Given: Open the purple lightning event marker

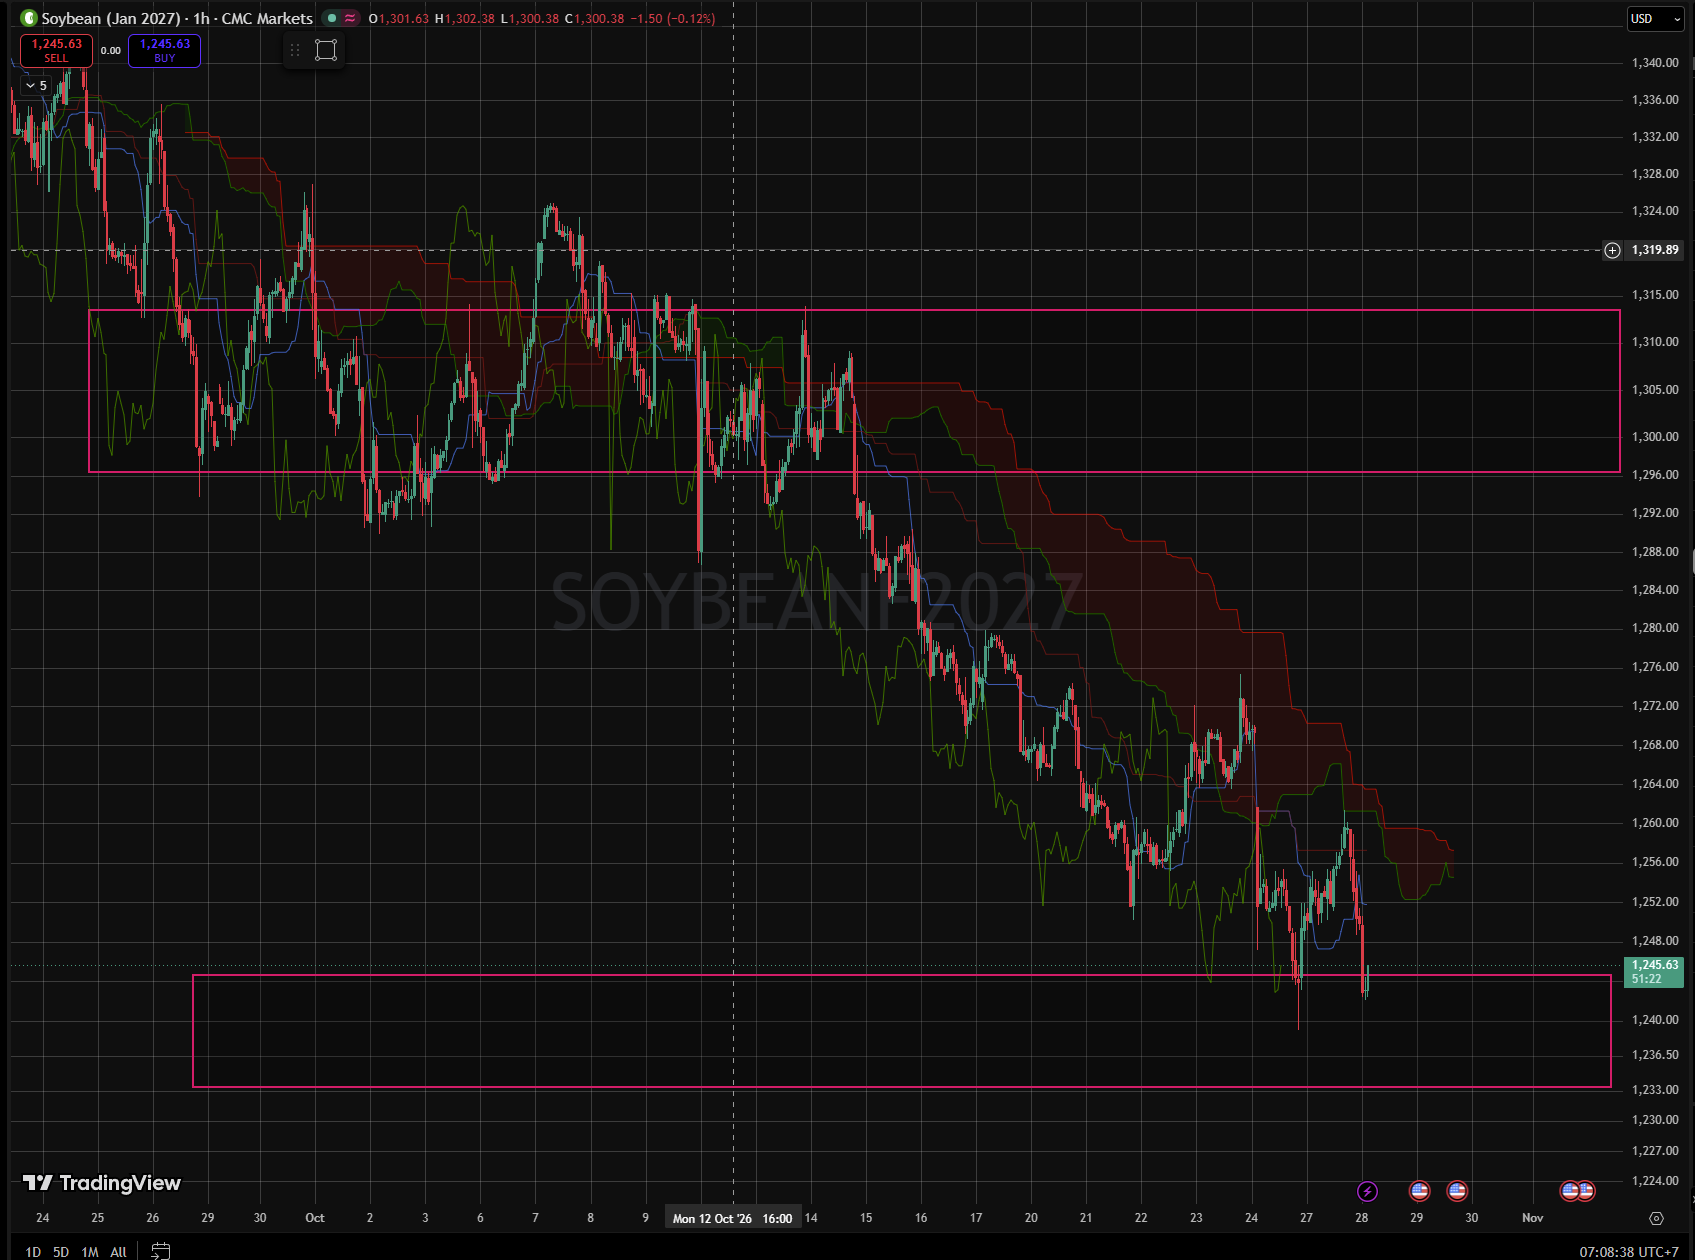Looking at the screenshot, I should click(1367, 1191).
